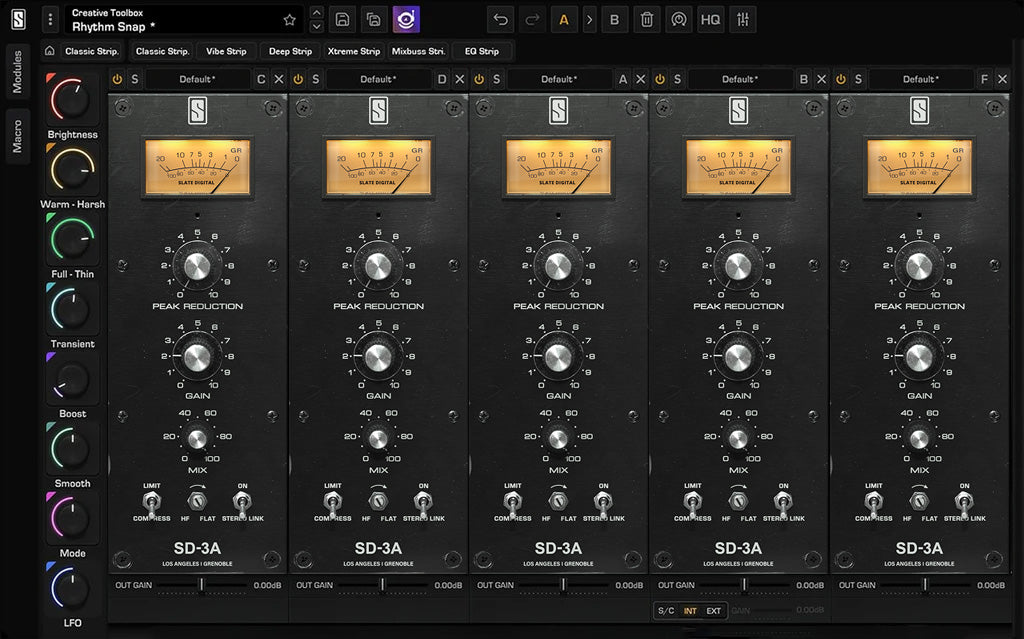Image resolution: width=1024 pixels, height=639 pixels.
Task: Remove module in slot D with X
Action: coord(460,79)
